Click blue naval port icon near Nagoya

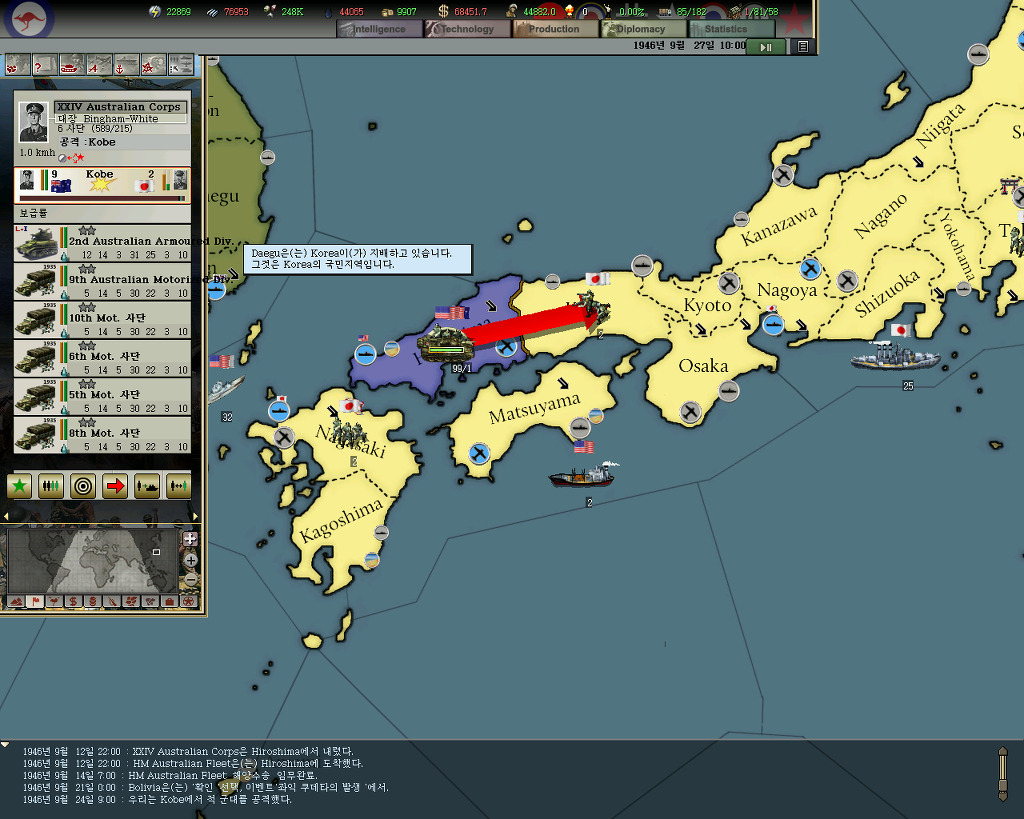(773, 325)
